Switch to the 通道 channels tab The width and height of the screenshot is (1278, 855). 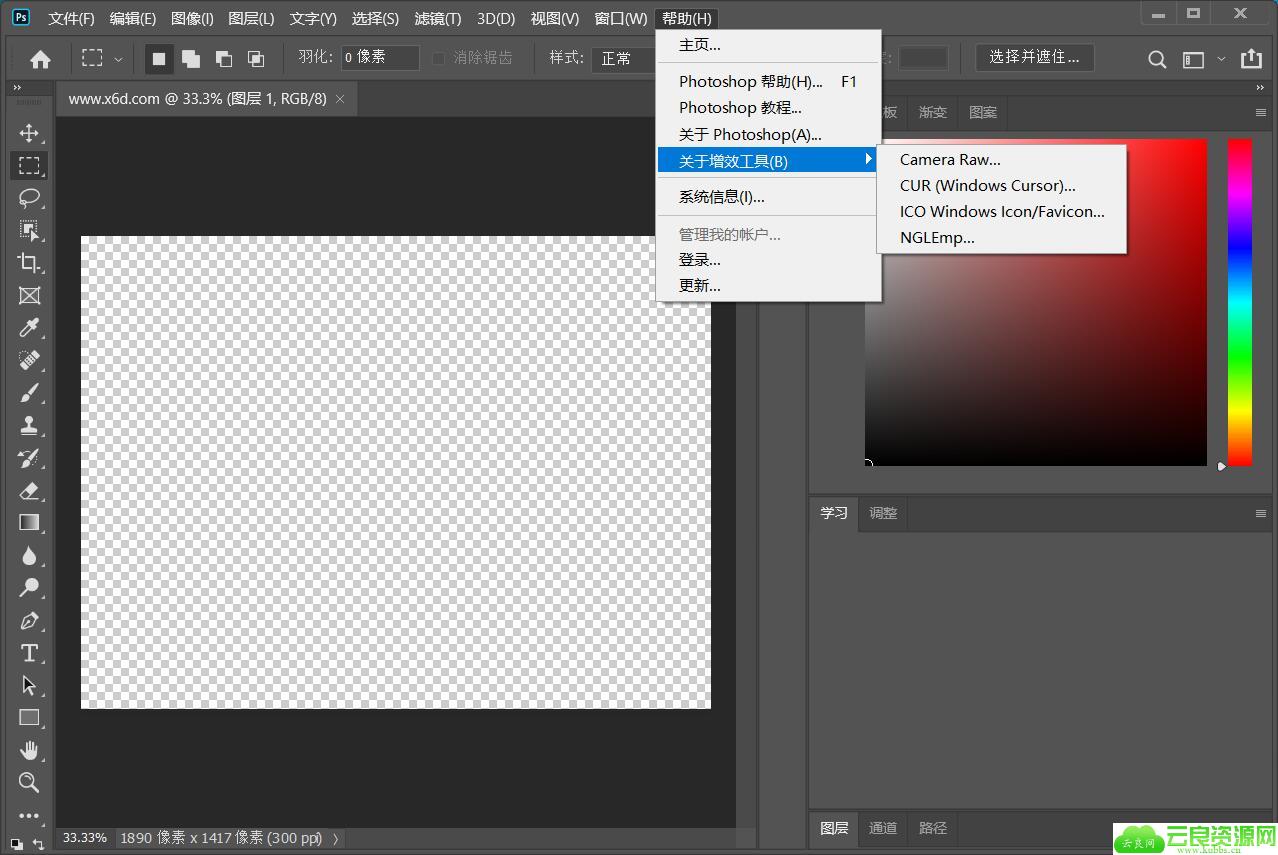(x=883, y=828)
